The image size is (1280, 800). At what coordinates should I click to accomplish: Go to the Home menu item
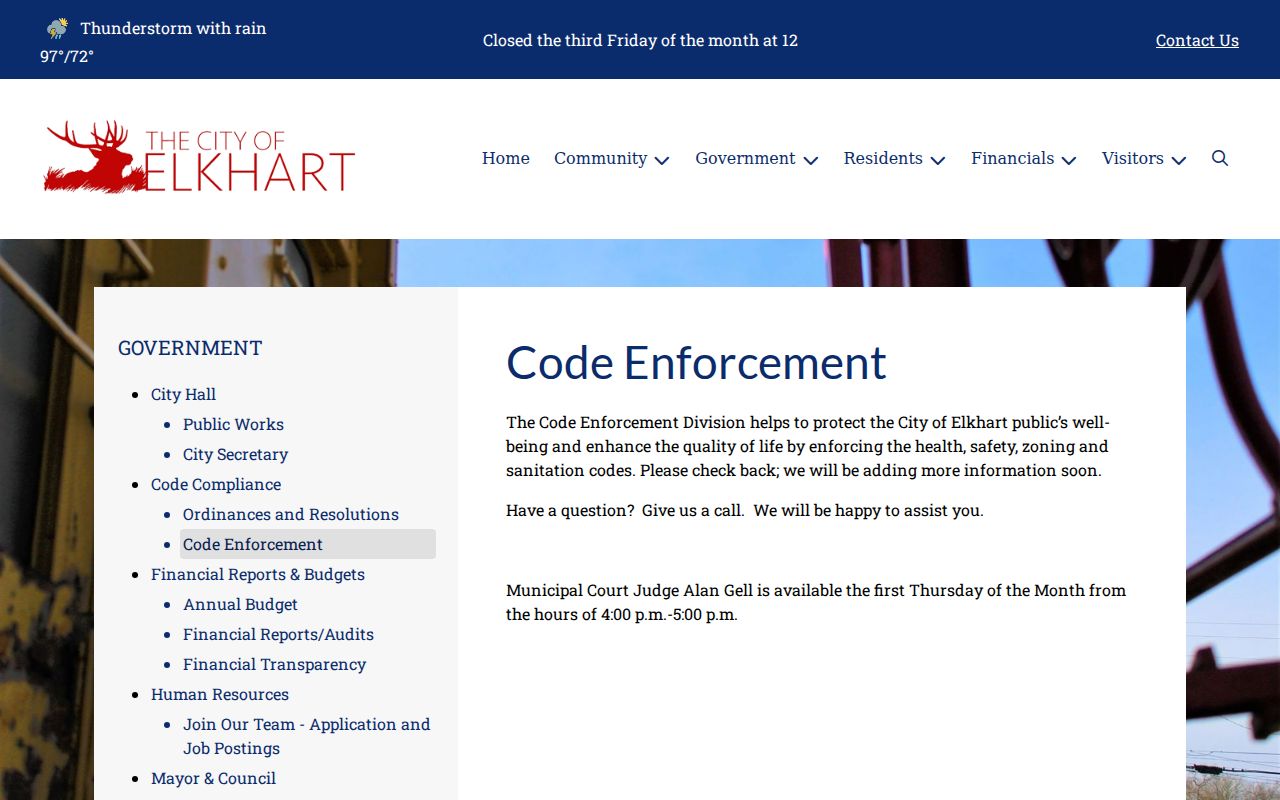pos(506,158)
